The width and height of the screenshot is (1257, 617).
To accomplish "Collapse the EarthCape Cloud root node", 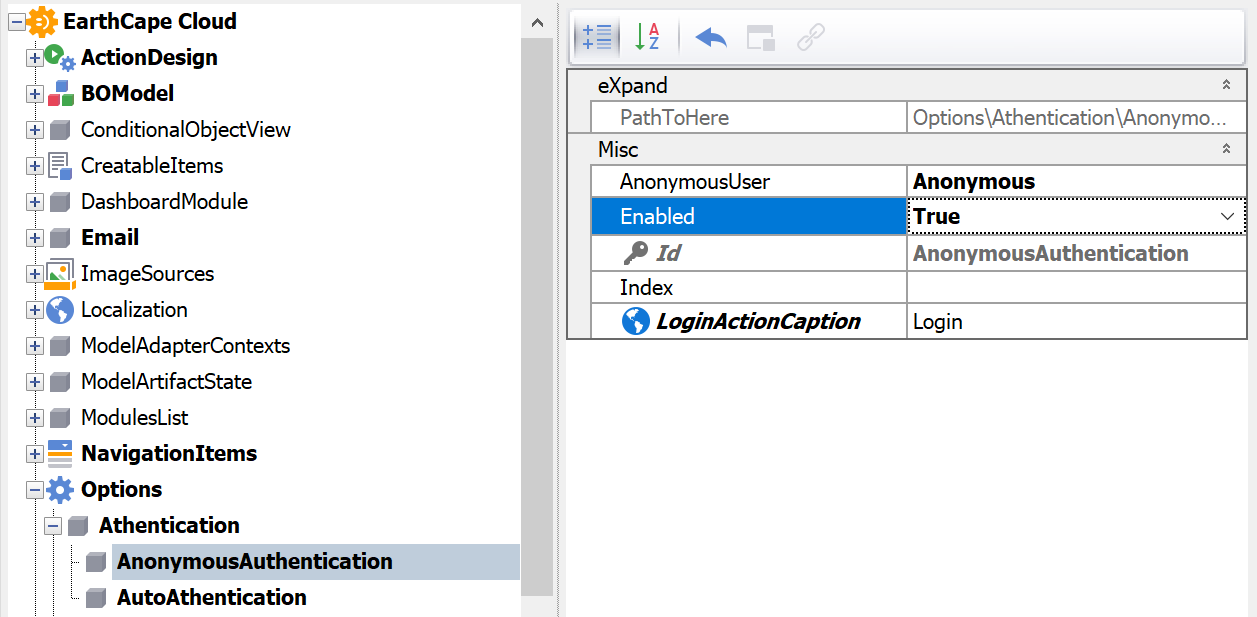I will (x=17, y=22).
